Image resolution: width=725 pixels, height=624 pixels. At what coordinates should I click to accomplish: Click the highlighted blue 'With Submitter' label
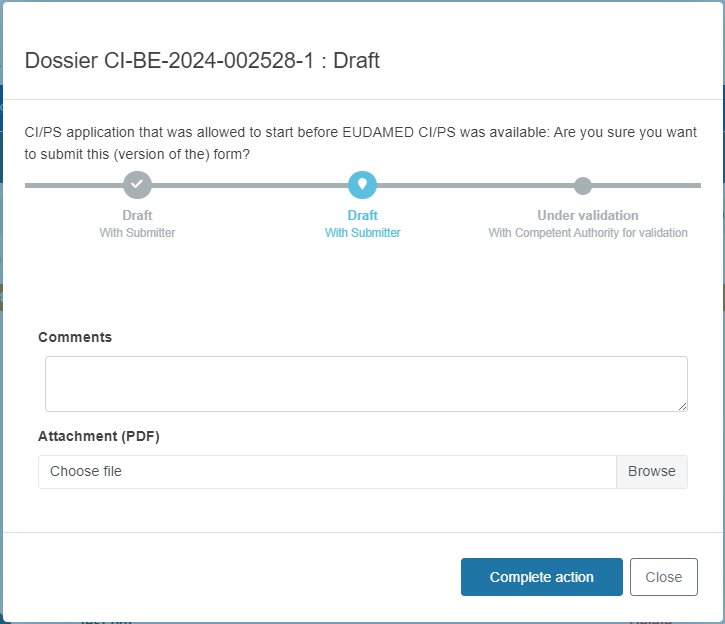[x=362, y=232]
